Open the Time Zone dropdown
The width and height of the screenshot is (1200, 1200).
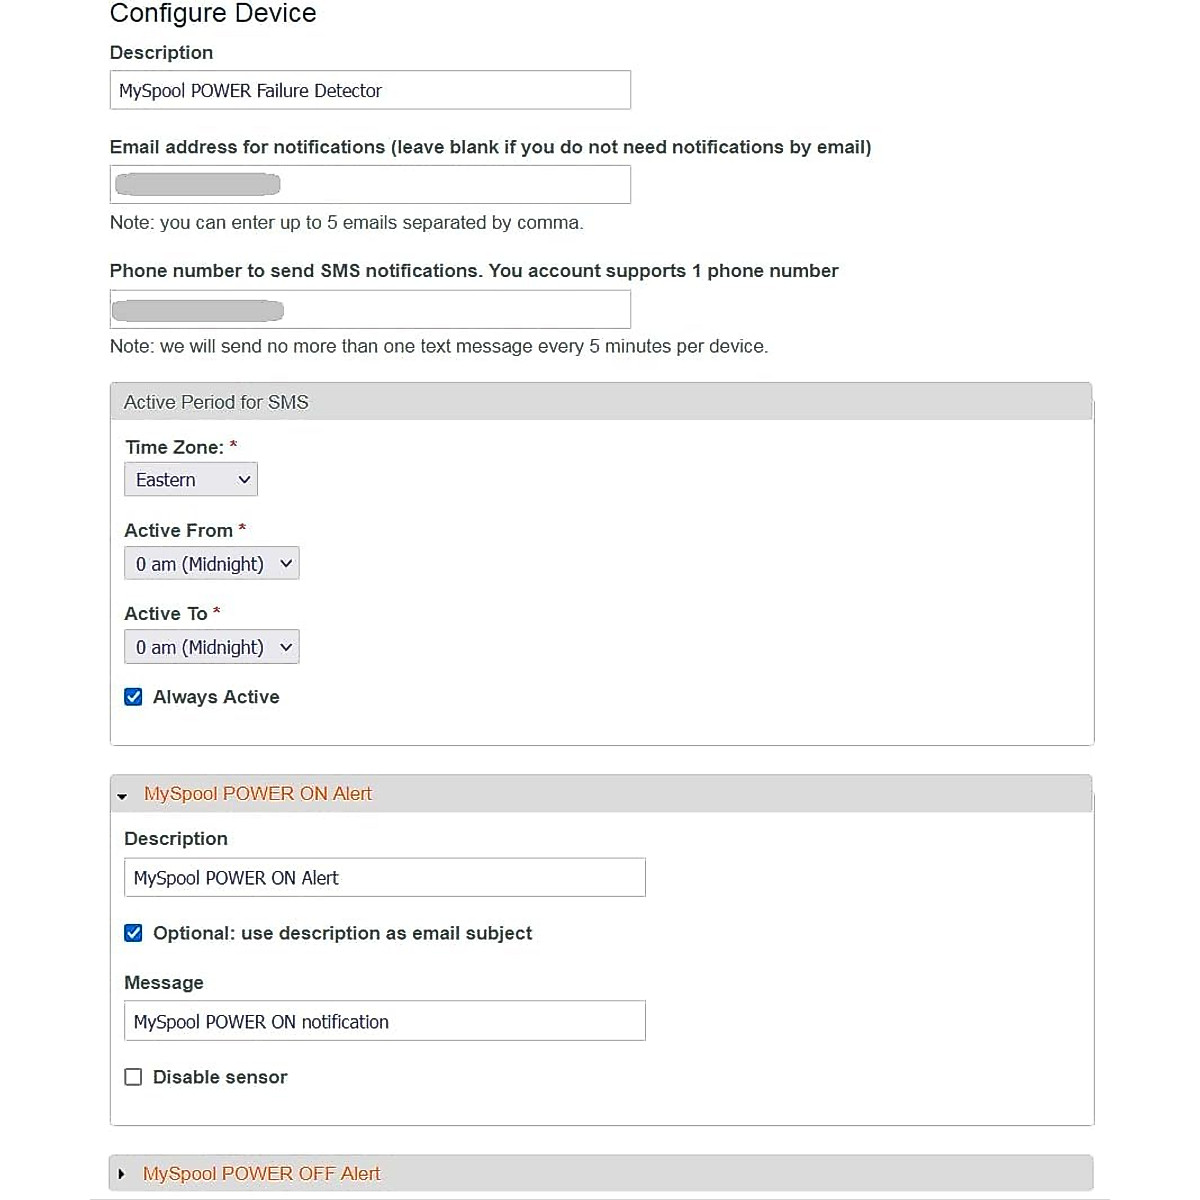(190, 480)
